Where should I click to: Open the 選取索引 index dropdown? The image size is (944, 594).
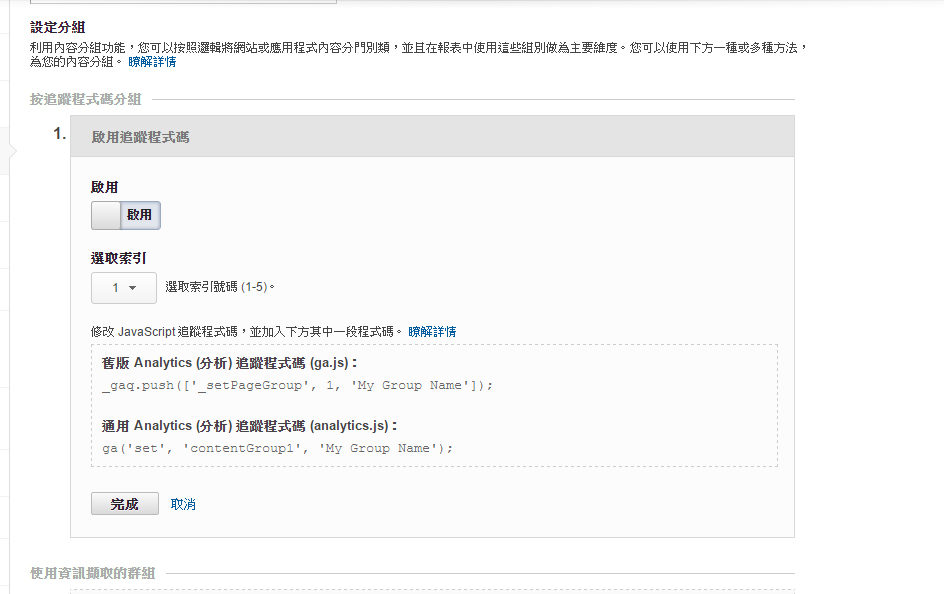124,288
